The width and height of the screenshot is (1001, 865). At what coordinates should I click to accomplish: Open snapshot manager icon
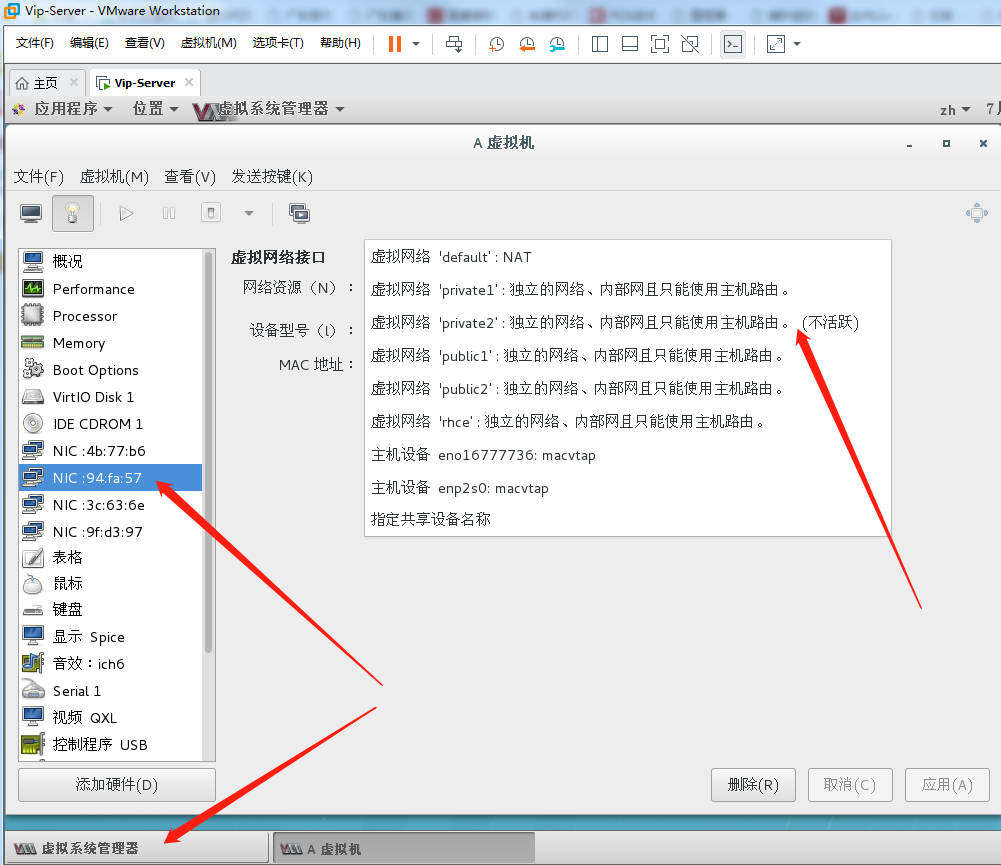point(557,44)
